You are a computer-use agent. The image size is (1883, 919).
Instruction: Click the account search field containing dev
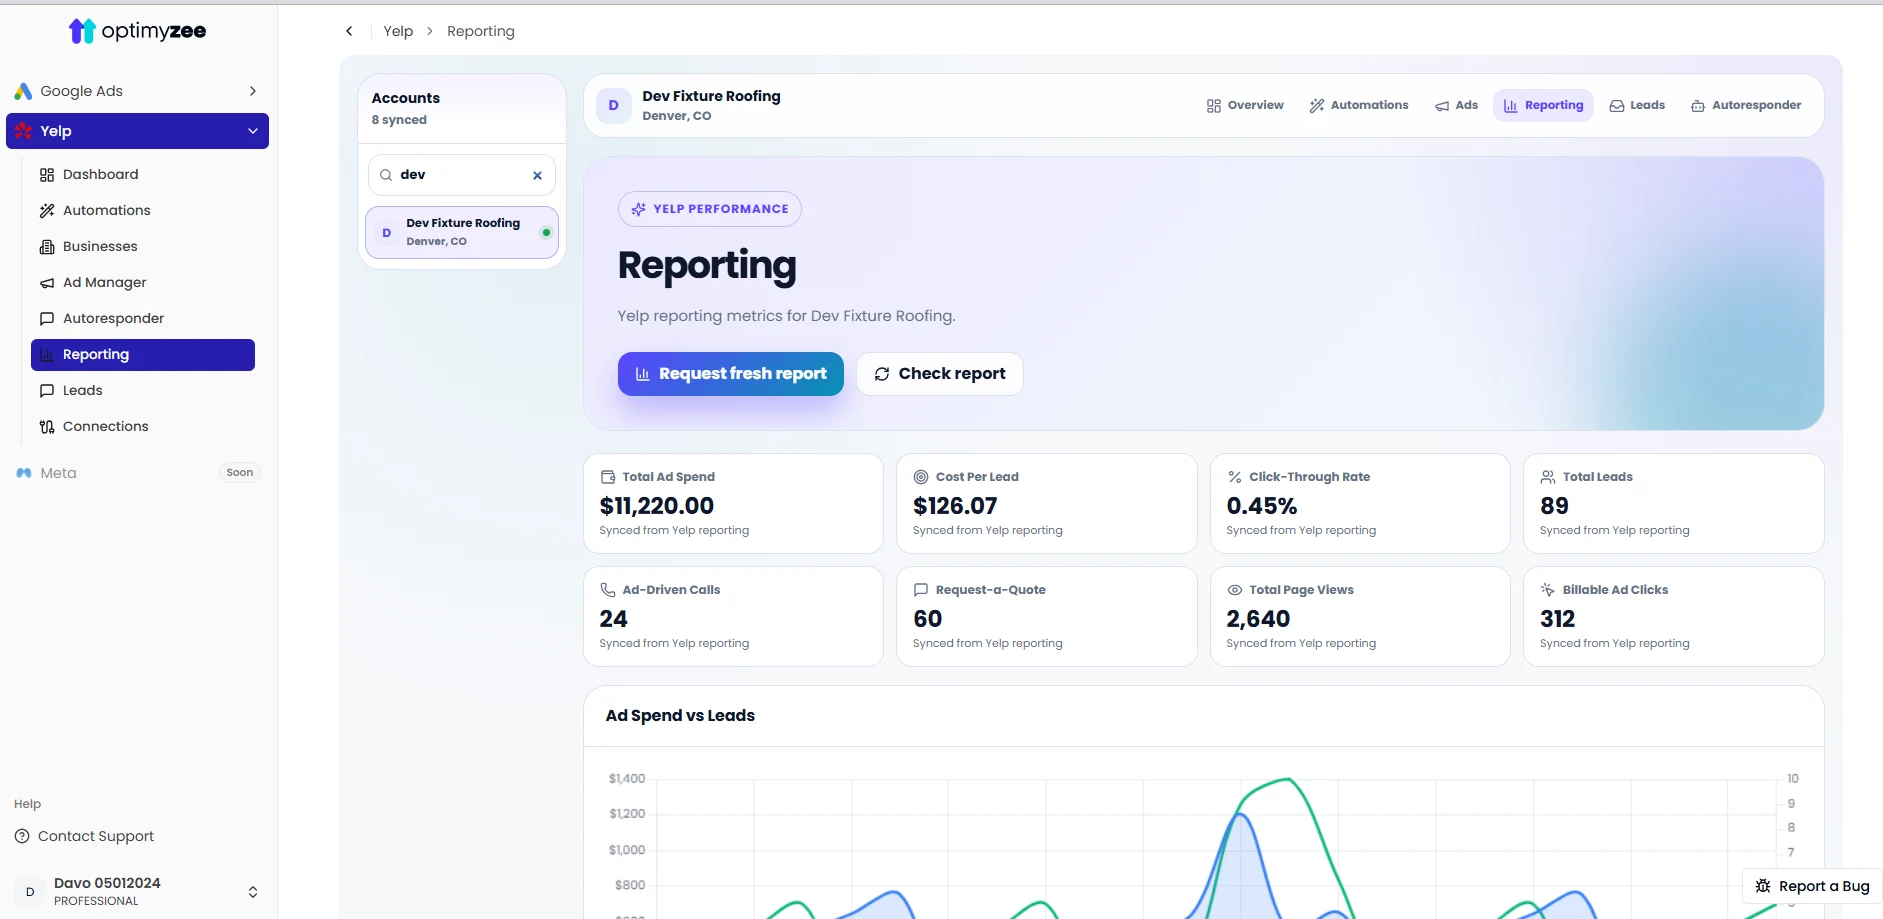(x=462, y=175)
